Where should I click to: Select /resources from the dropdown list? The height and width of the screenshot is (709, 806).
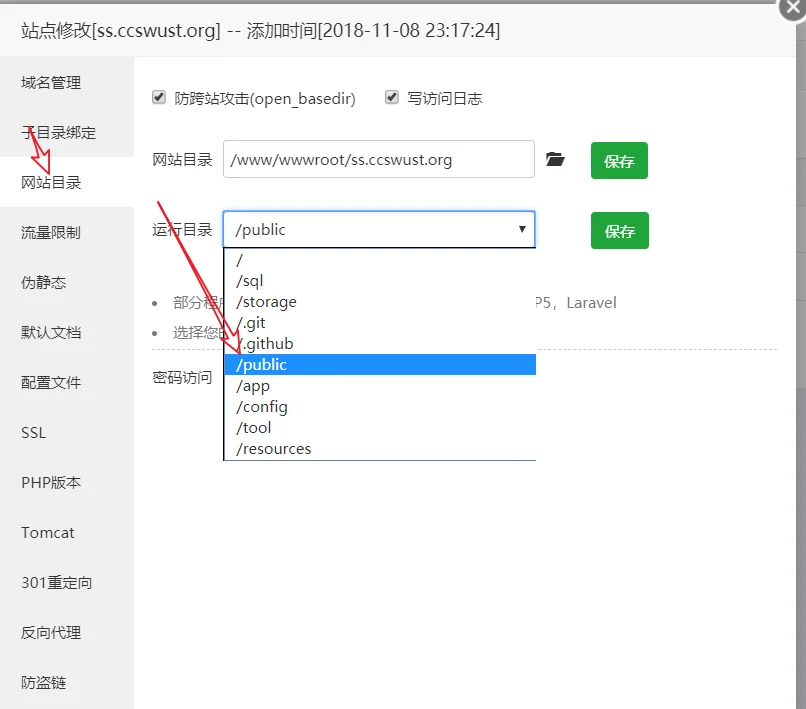[x=380, y=449]
